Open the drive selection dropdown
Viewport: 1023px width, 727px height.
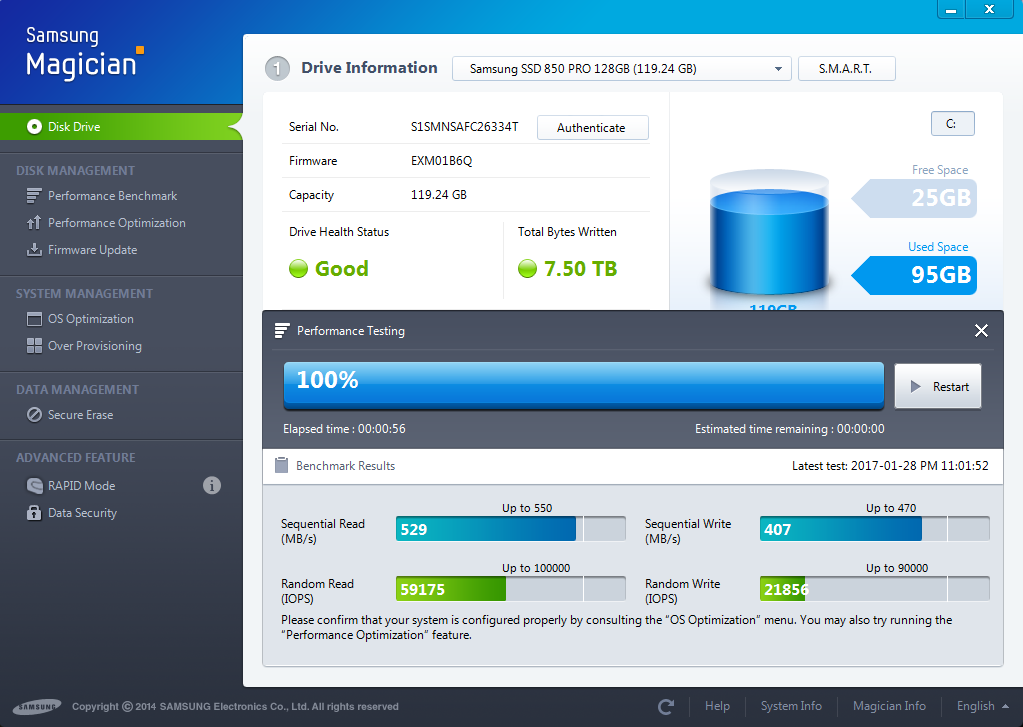pos(622,69)
